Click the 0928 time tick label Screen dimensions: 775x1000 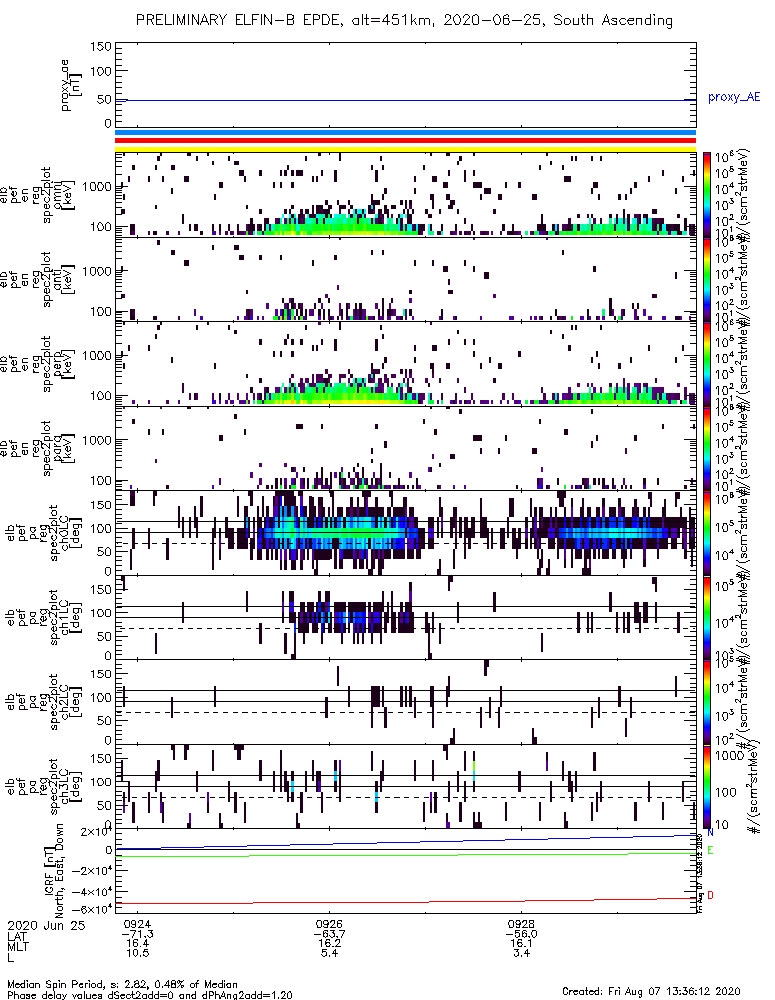(521, 924)
